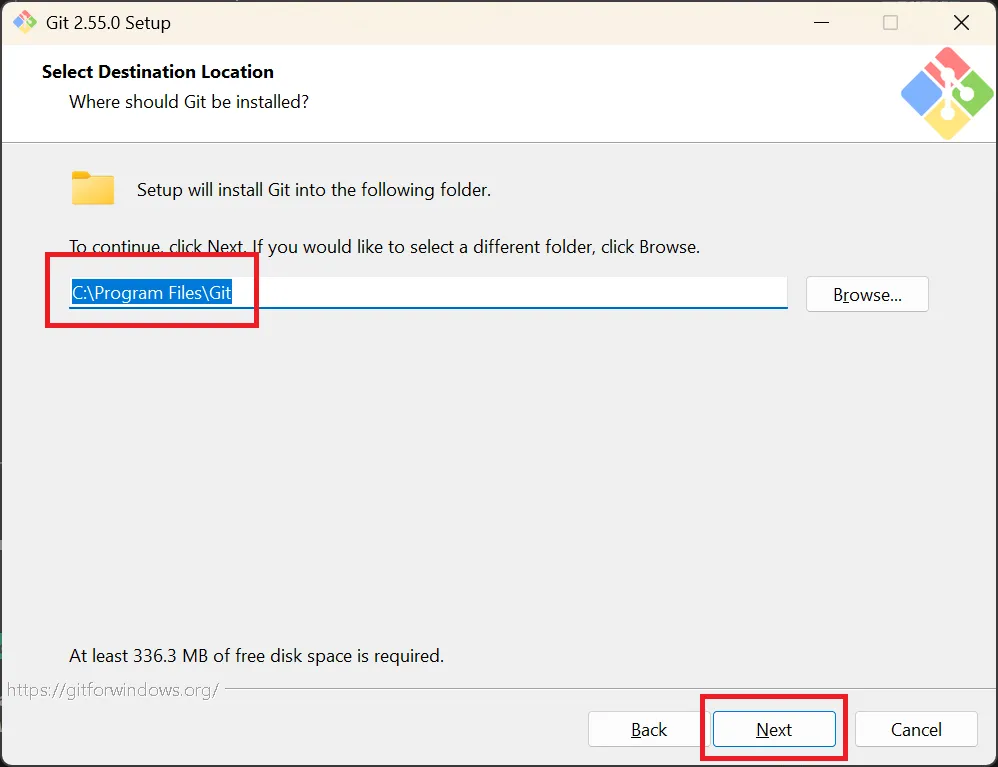Click the highlighted C:\Program Files\Git path text
Image resolution: width=998 pixels, height=767 pixels.
click(x=151, y=293)
